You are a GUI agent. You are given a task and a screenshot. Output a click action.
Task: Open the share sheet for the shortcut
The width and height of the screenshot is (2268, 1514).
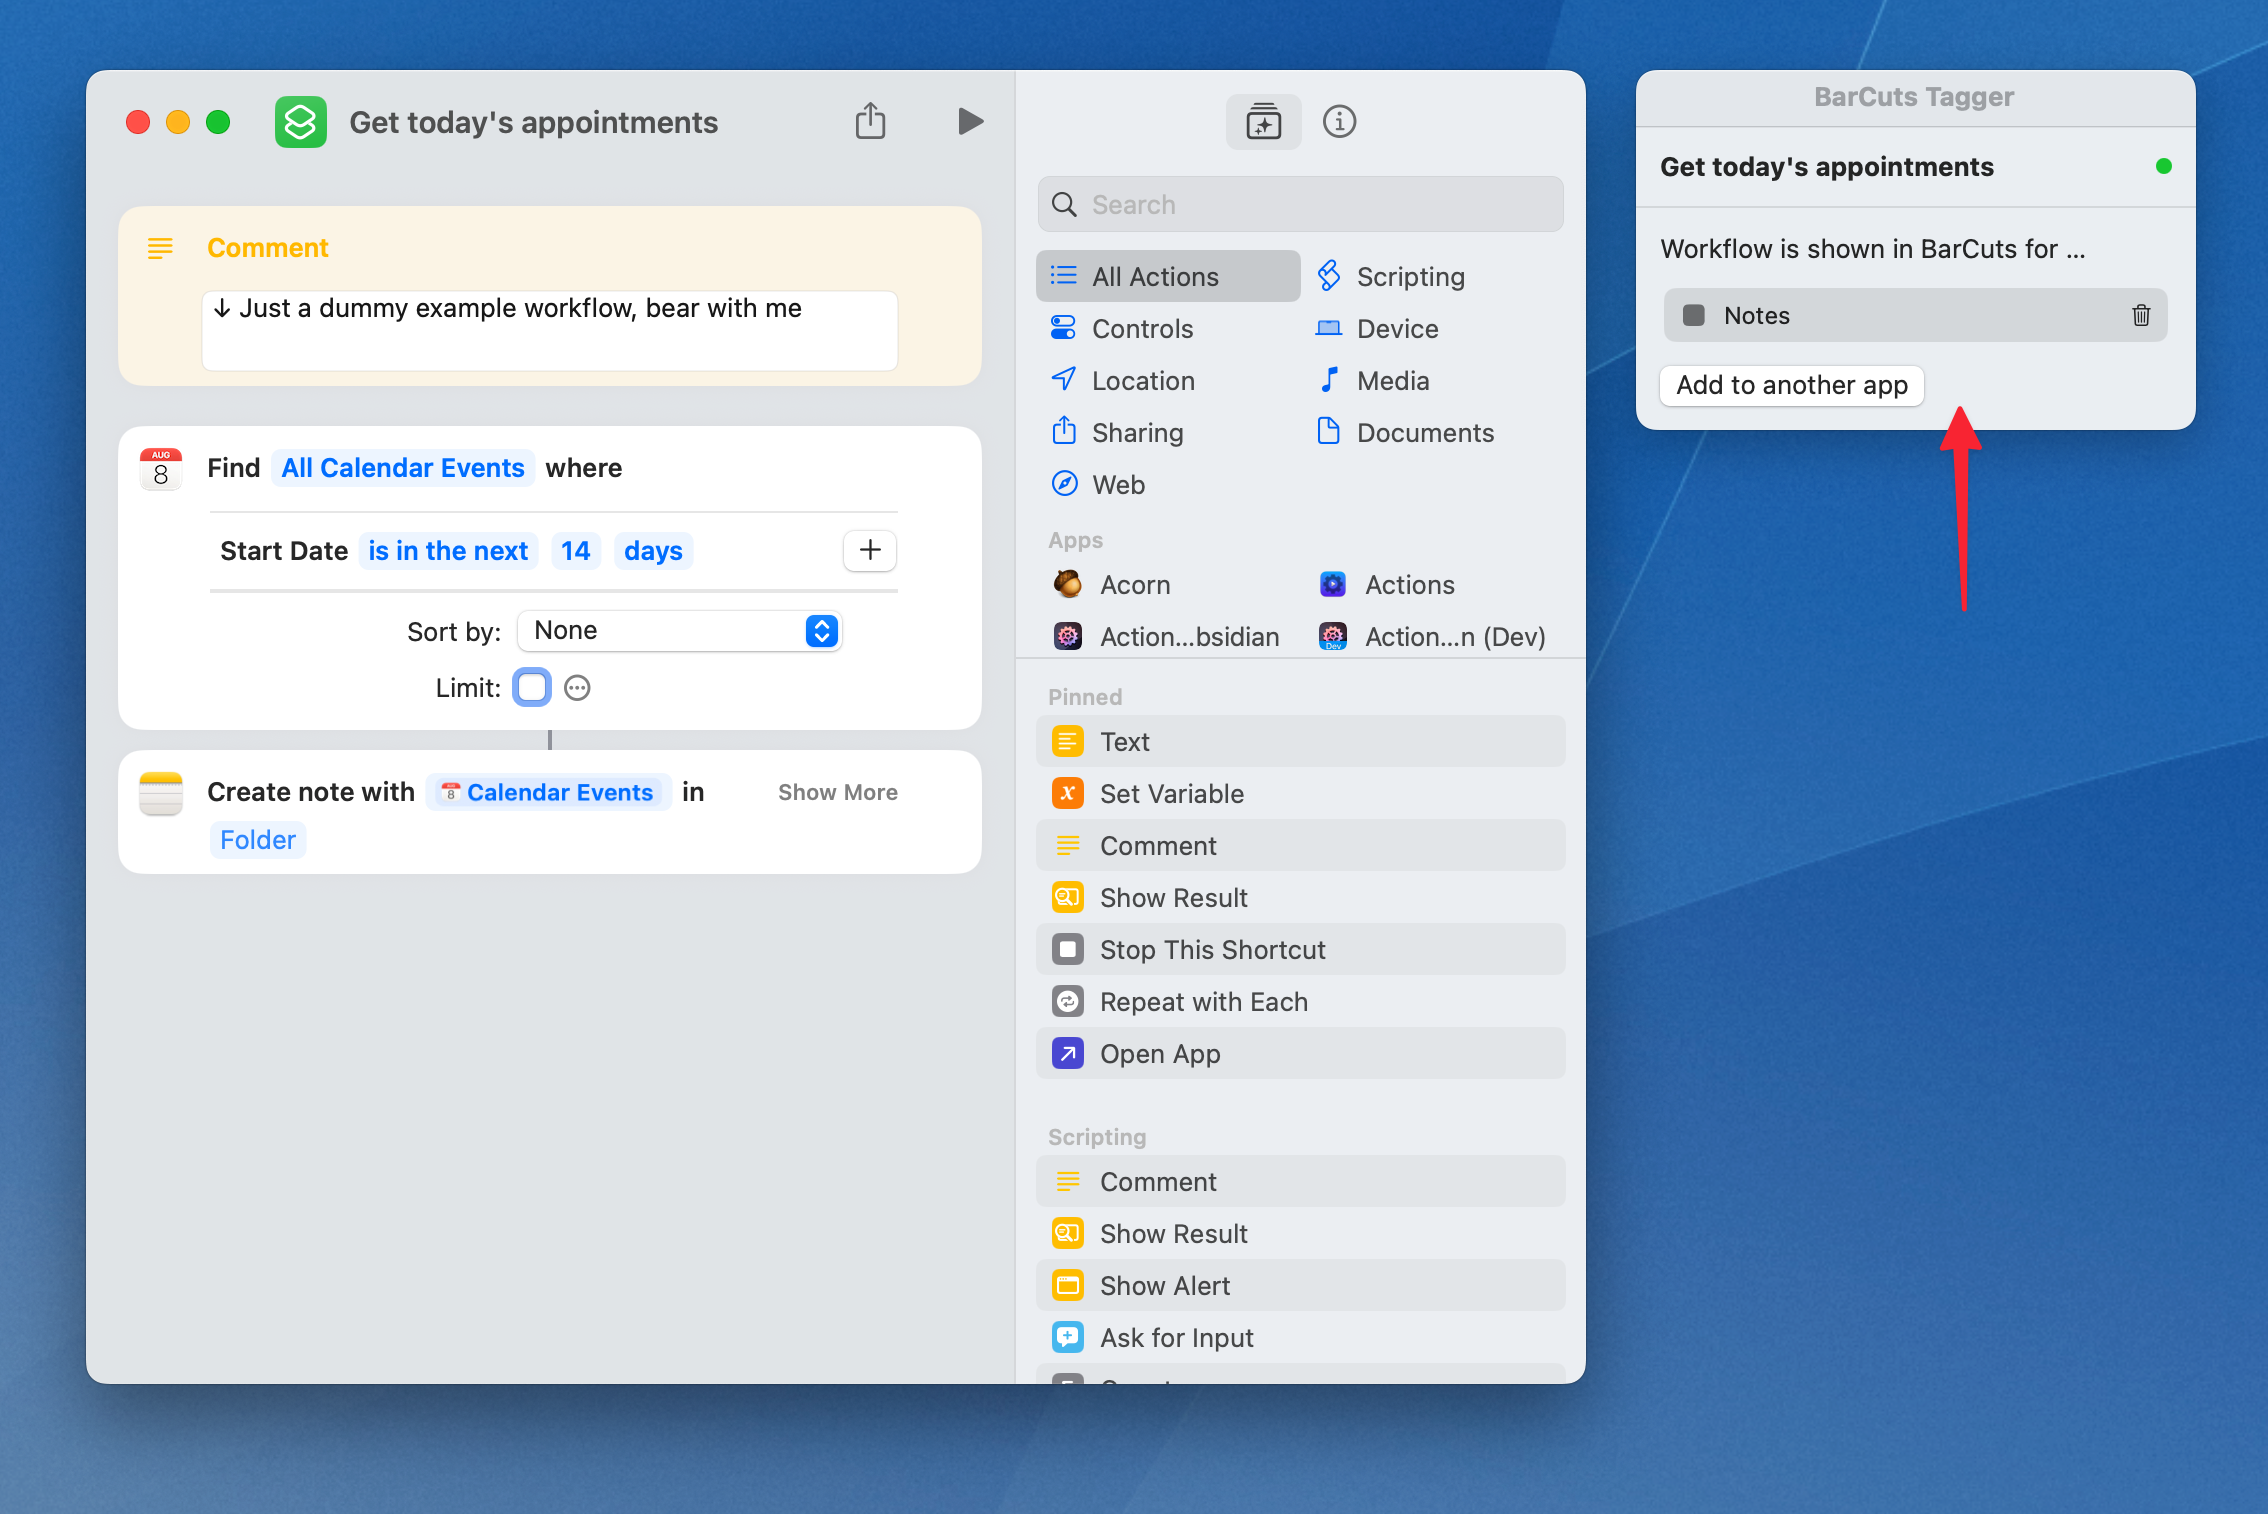870,120
